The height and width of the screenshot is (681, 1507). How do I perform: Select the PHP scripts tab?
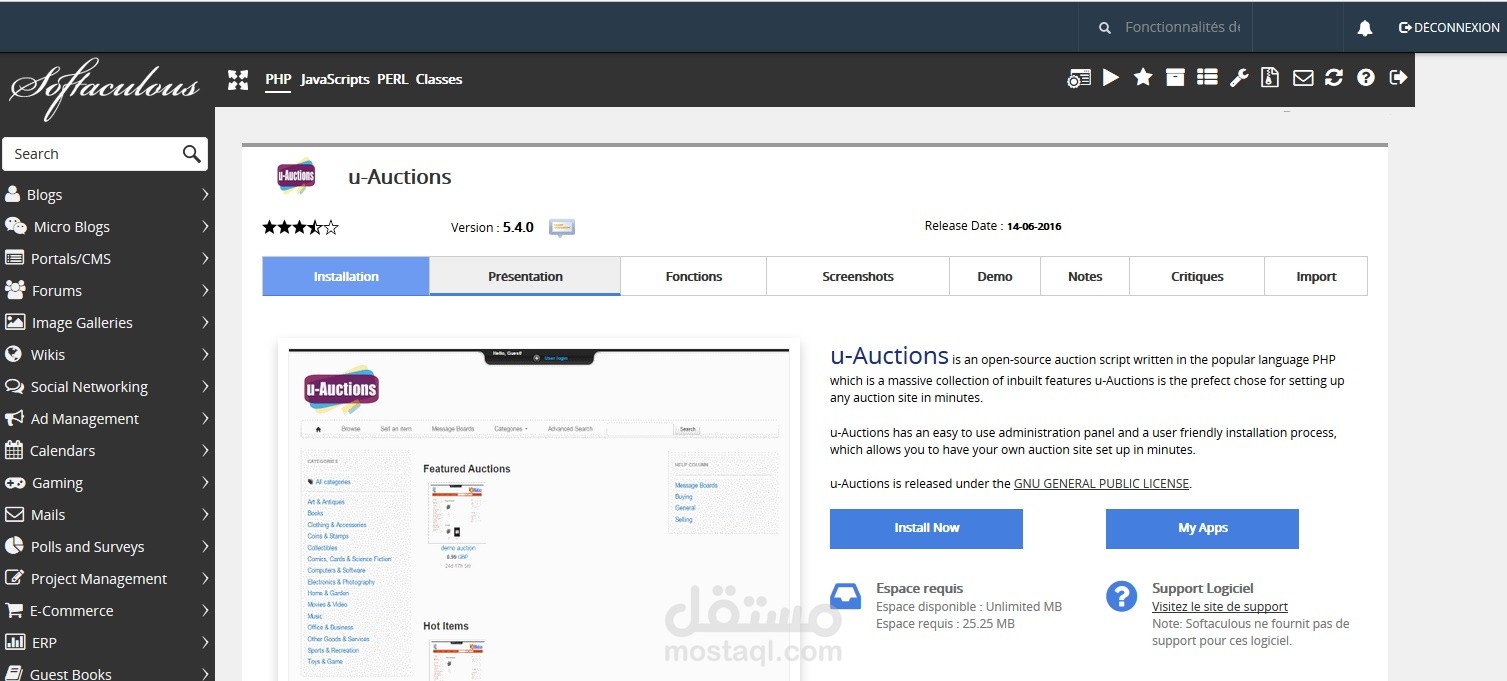pos(278,79)
